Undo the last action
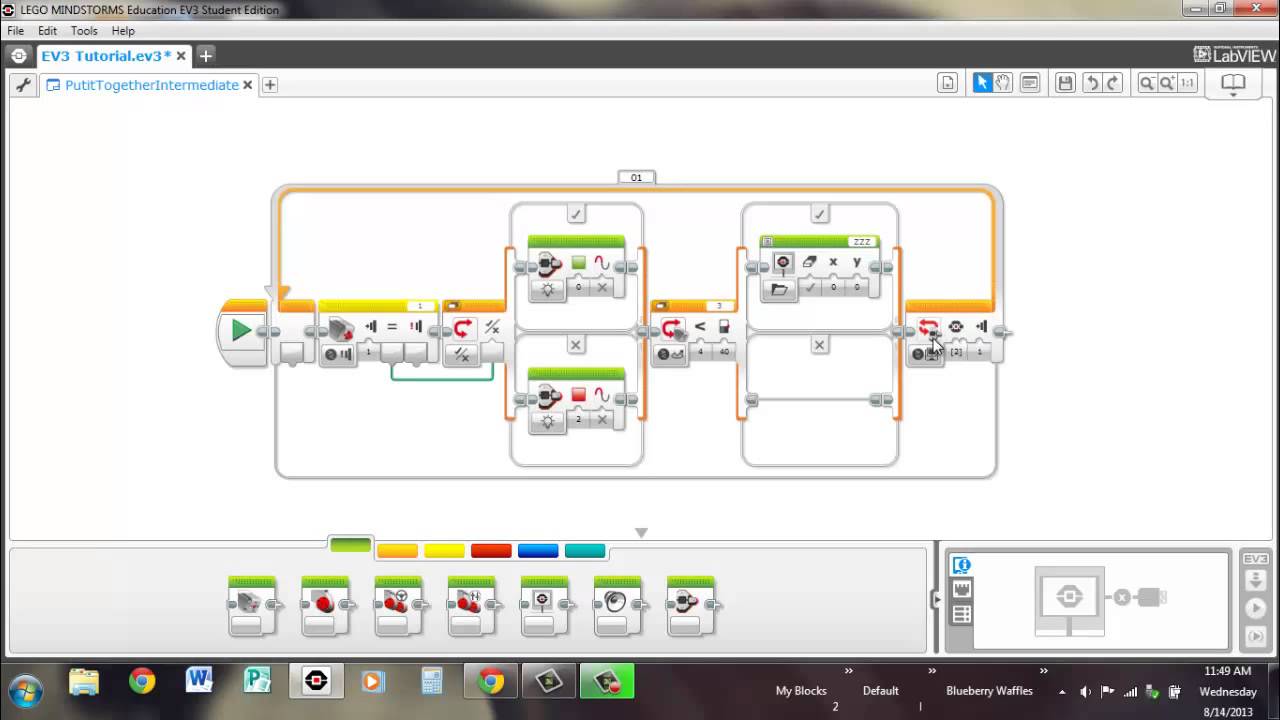Viewport: 1280px width, 720px height. point(1092,83)
